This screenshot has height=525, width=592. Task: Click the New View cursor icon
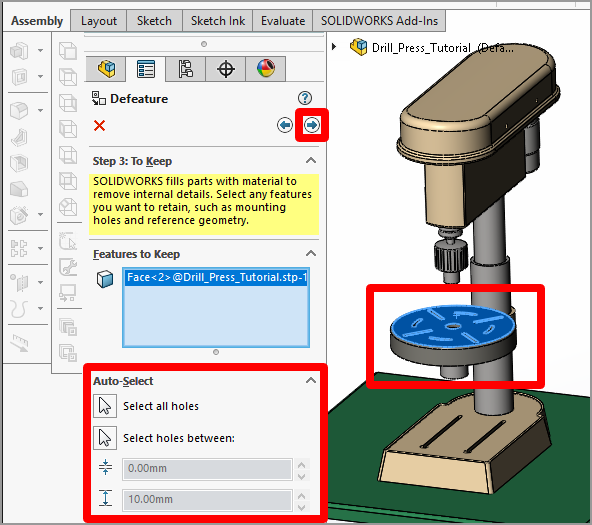pos(68,241)
